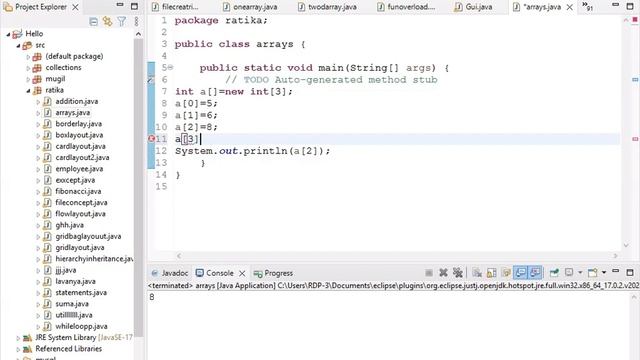The width and height of the screenshot is (640, 360).
Task: Expand the mugil package
Action: point(28,79)
